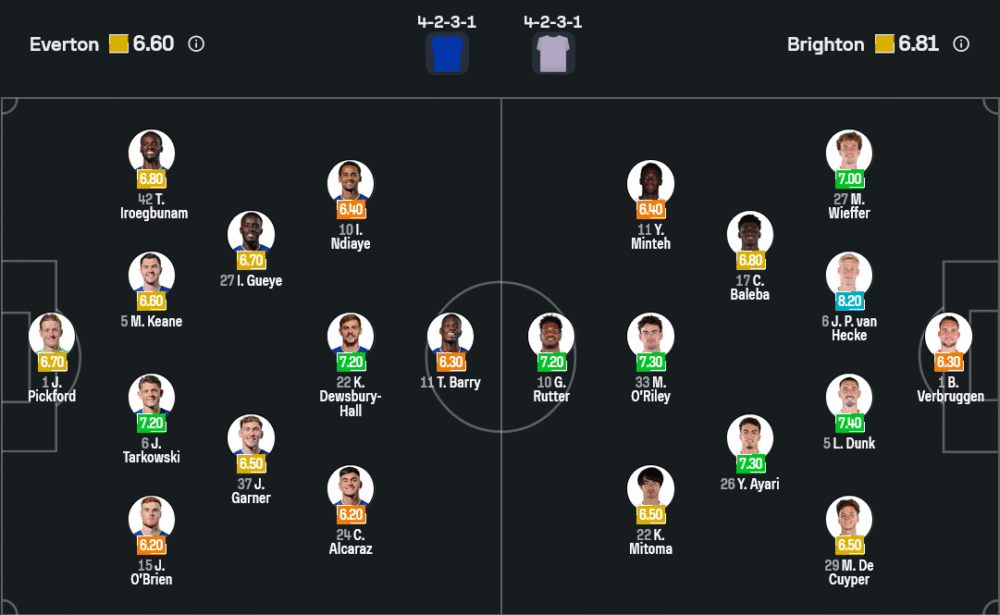Viewport: 1000px width, 615px height.
Task: Open the Everton team name link
Action: coord(66,44)
